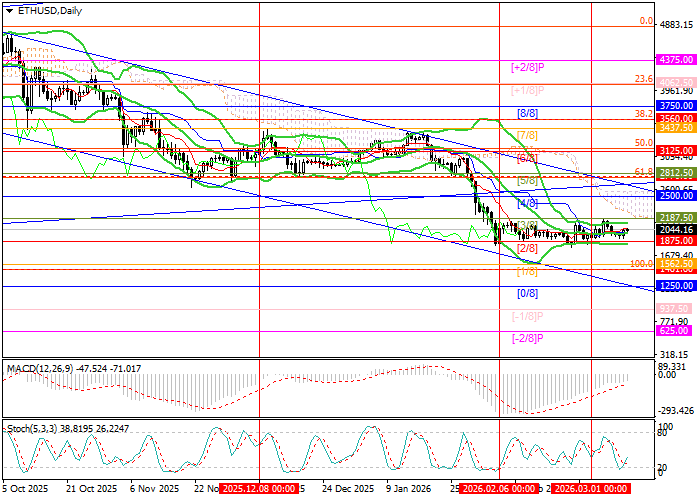The width and height of the screenshot is (700, 500).
Task: Click the triangle icon beside ETHUSD,Daily
Action: point(7,11)
